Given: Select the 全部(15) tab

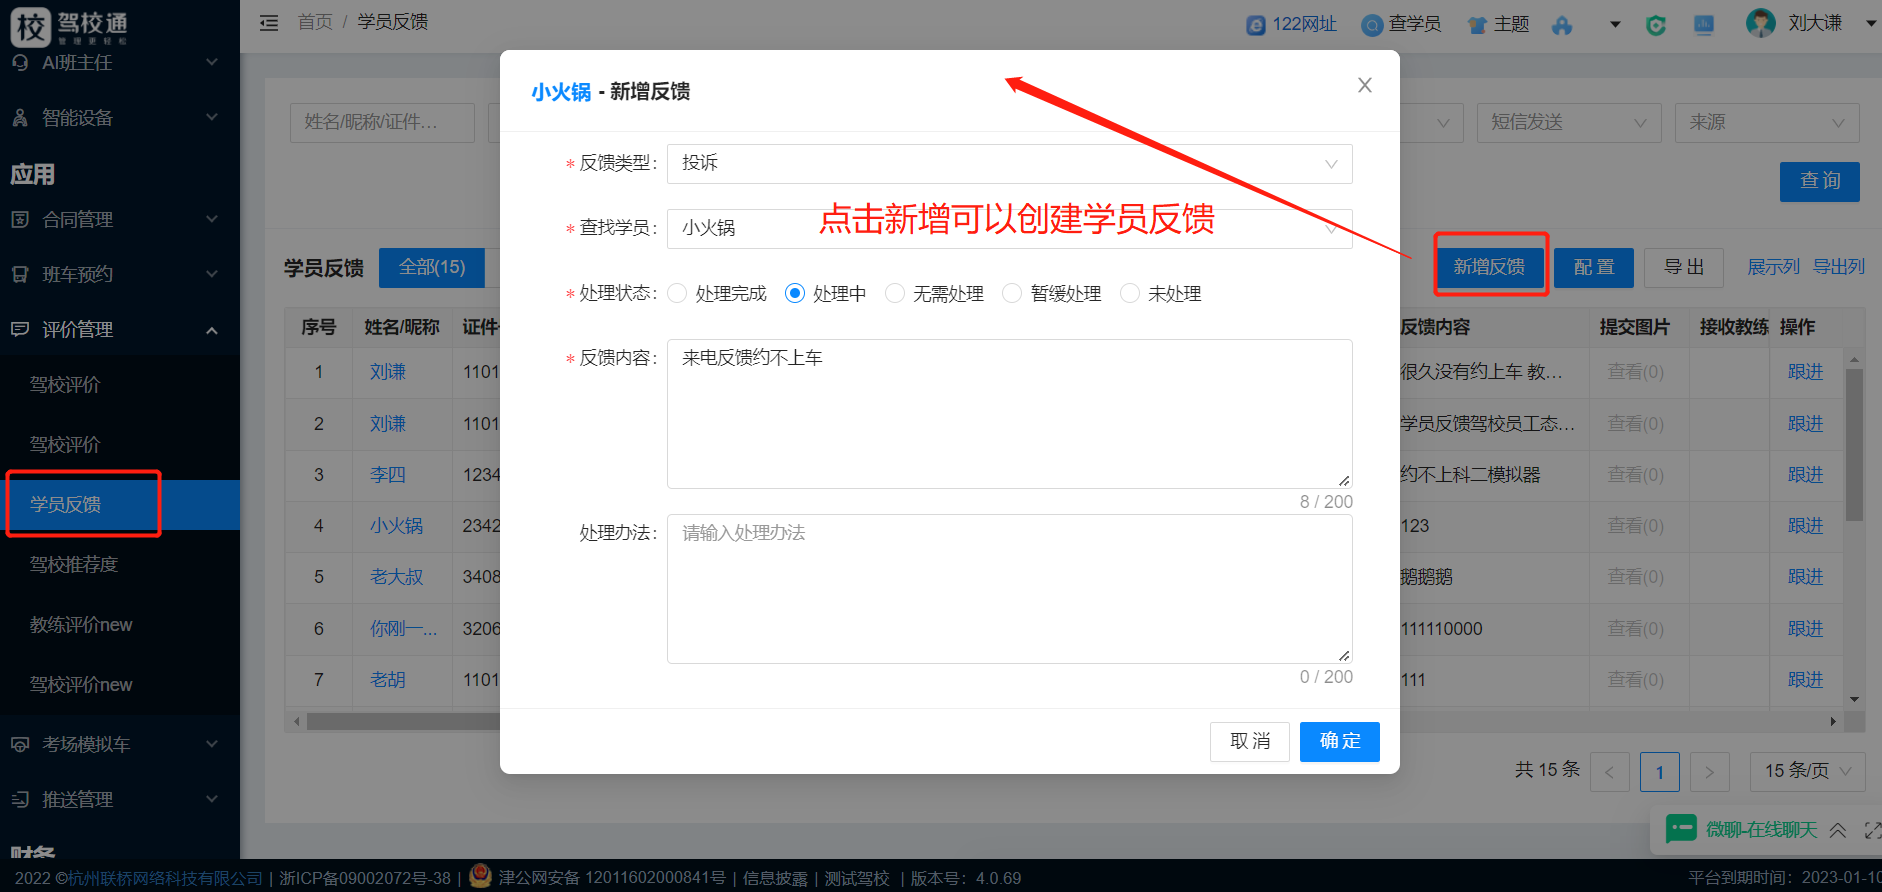Looking at the screenshot, I should point(433,268).
